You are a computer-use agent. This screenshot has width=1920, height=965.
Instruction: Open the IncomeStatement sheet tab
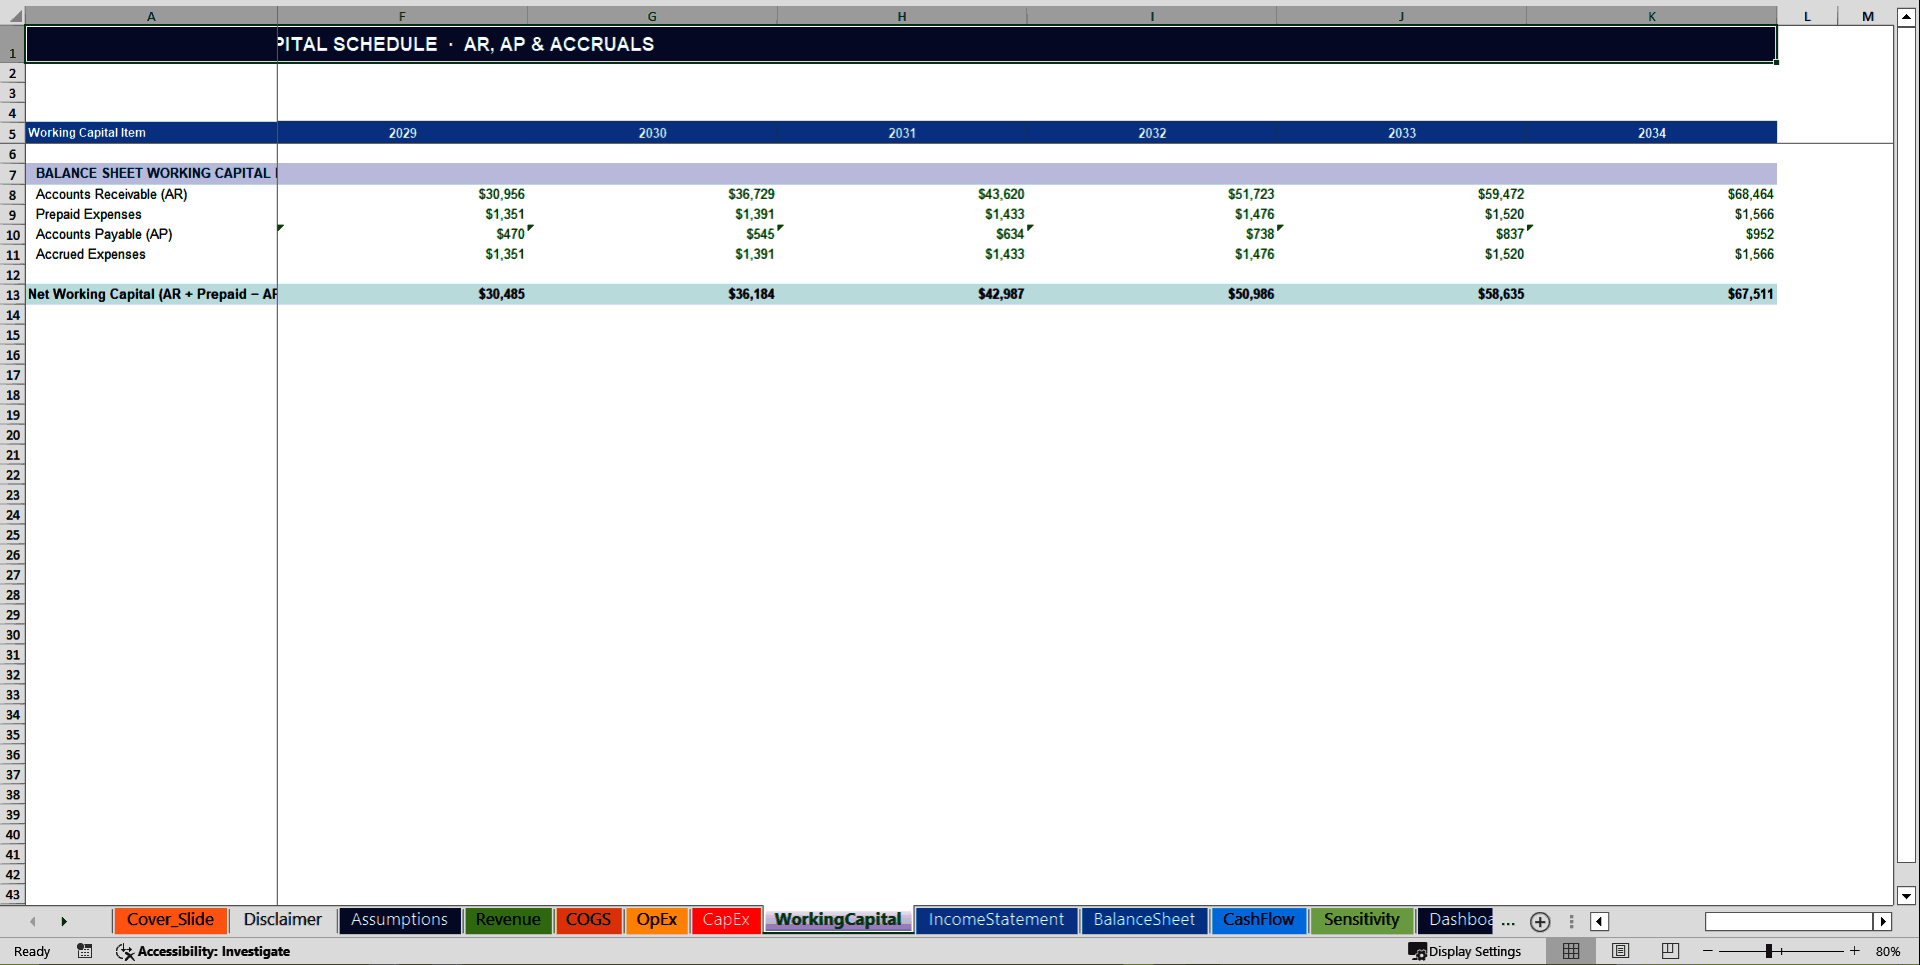[995, 920]
